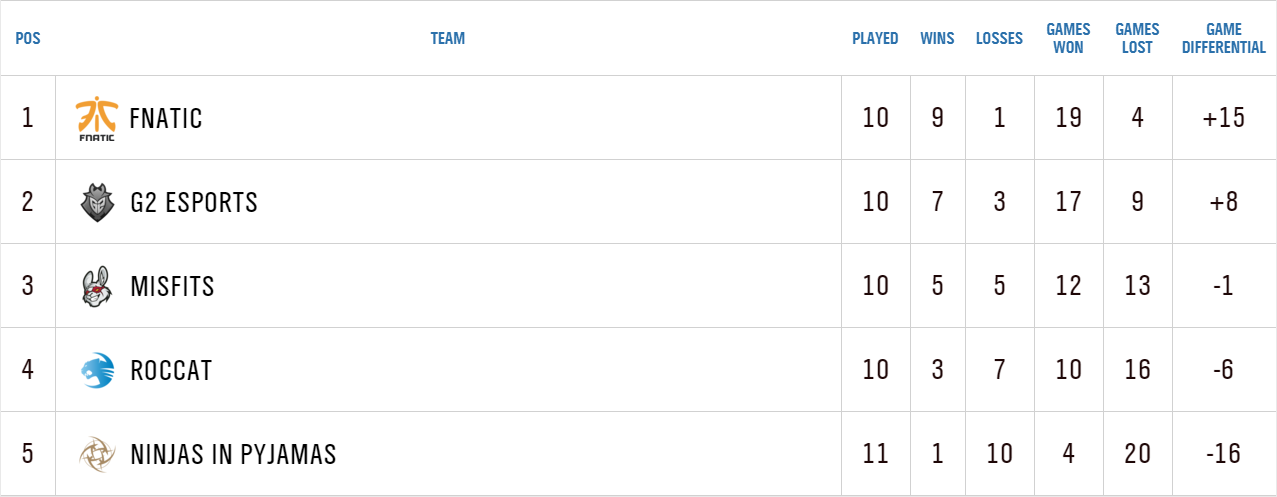Open the ROCCAT team name link
The width and height of the screenshot is (1277, 497).
[171, 371]
